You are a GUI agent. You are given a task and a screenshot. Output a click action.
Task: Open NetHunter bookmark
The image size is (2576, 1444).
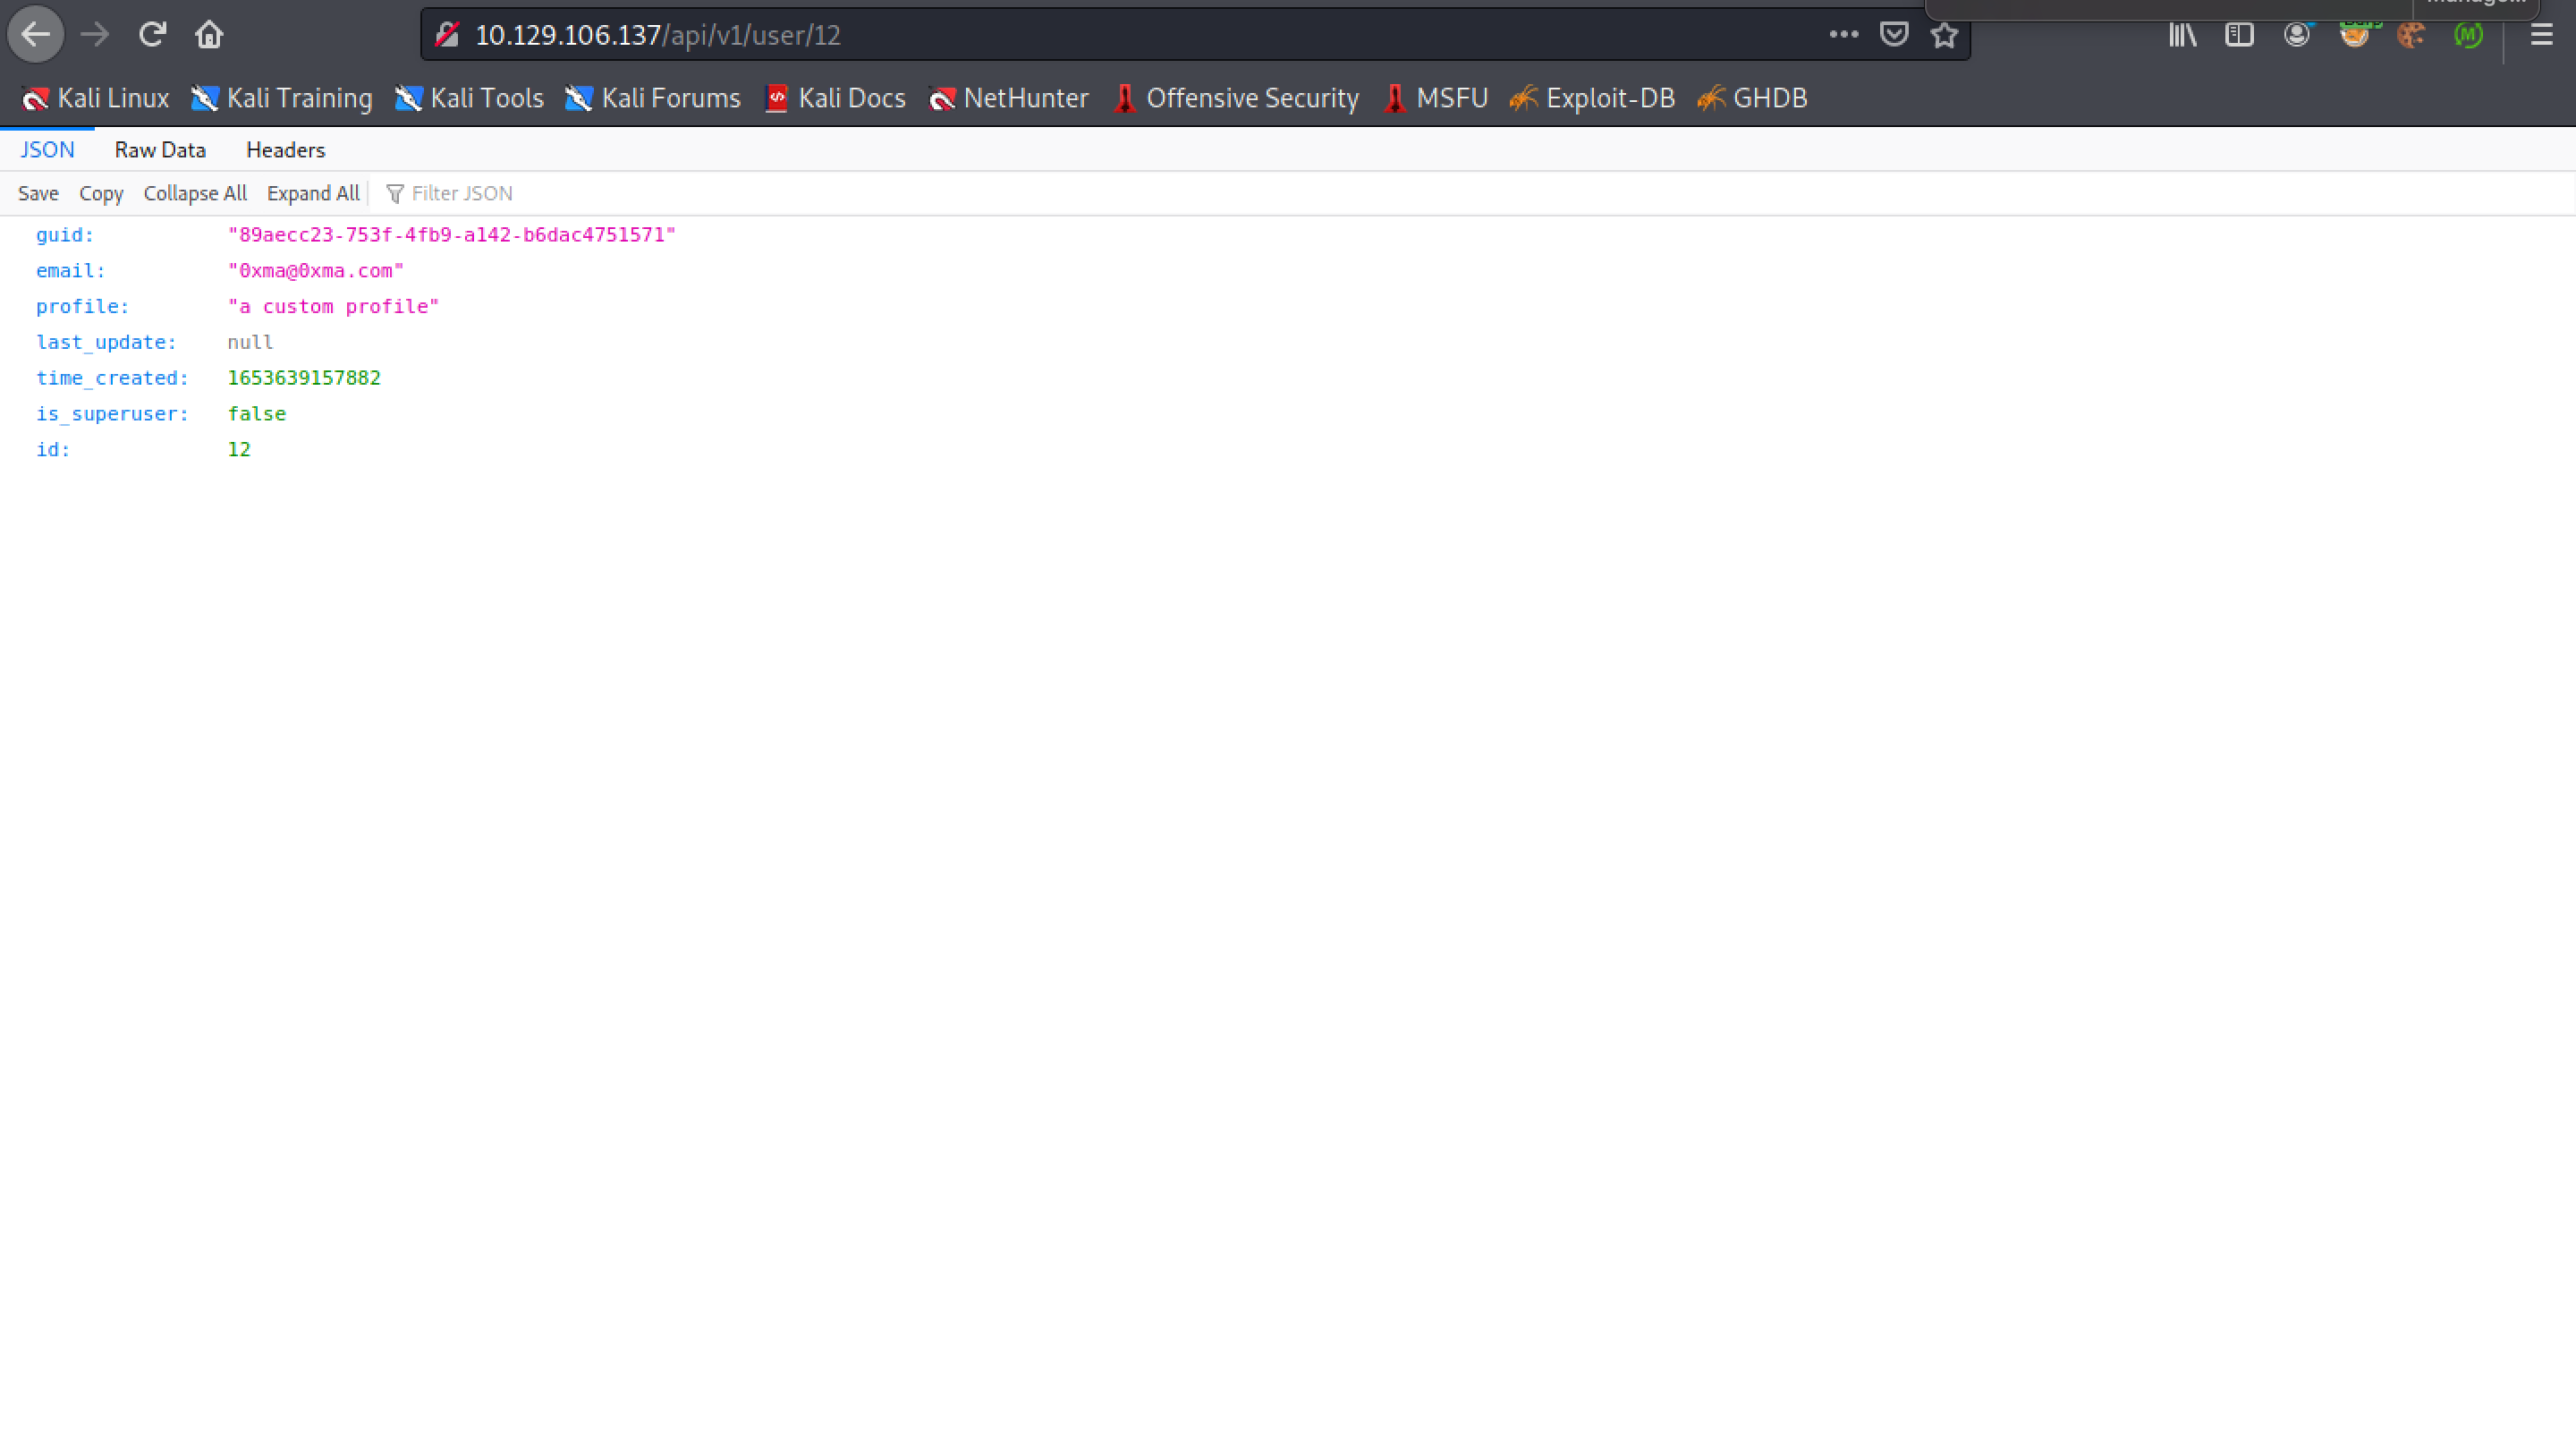click(x=1009, y=98)
